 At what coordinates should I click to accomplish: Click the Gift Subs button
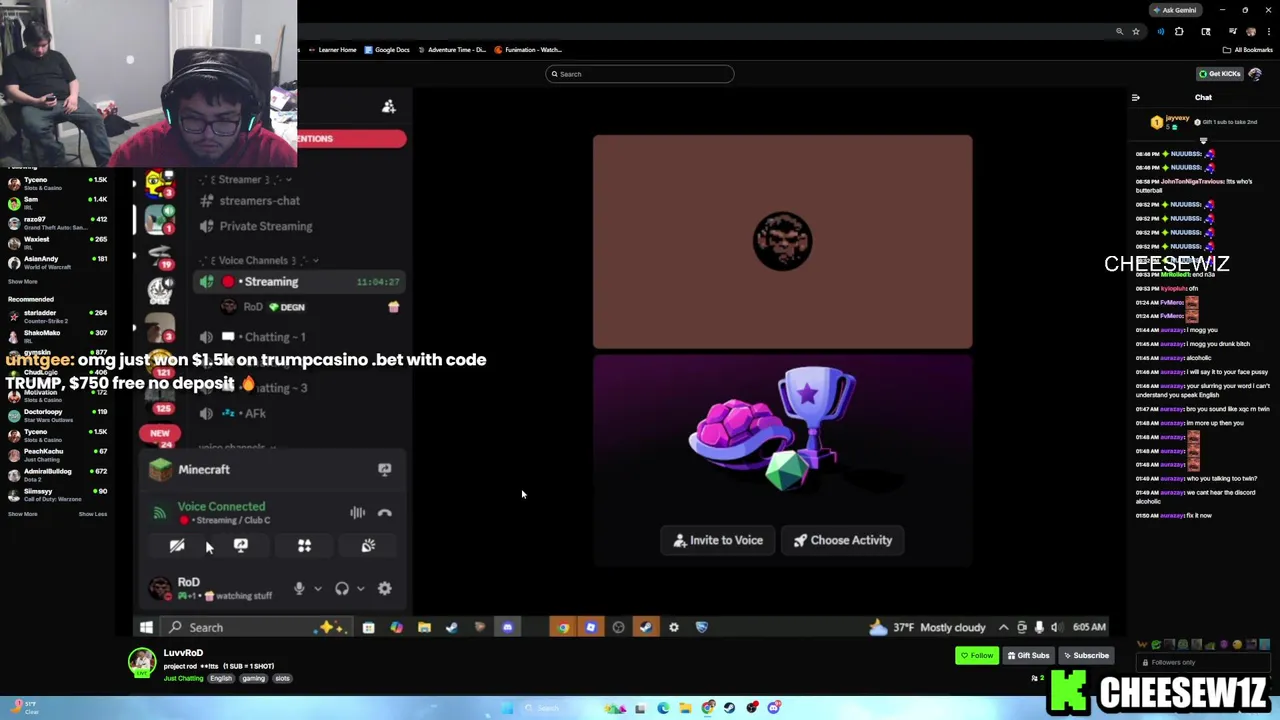[x=1028, y=656]
